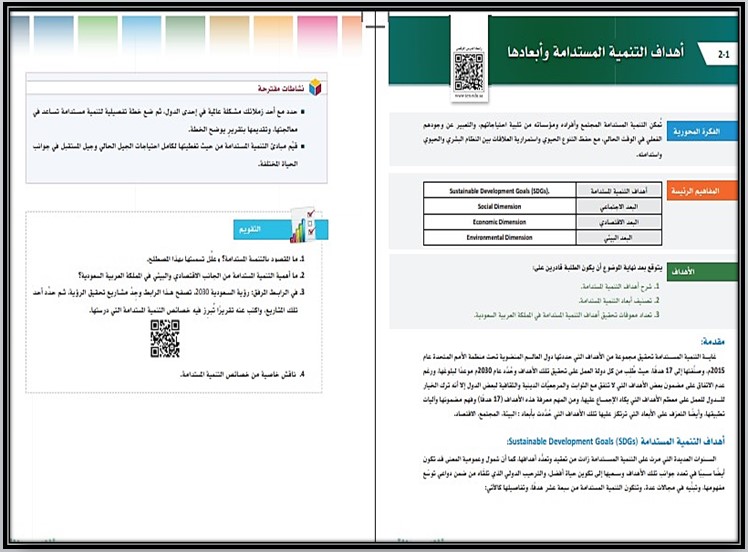Screen dimensions: 748x552
Task: Select the Sustainable Development Goals (SDGs). table cell
Action: [499, 190]
